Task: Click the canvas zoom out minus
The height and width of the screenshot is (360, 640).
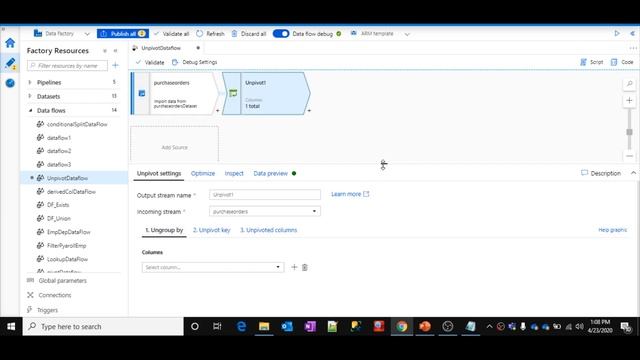Action: click(629, 156)
